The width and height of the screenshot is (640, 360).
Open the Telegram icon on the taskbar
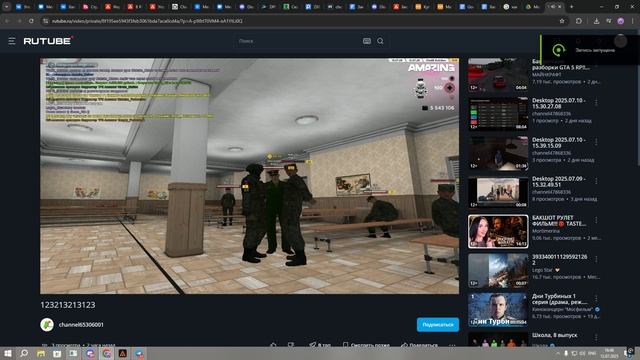pyautogui.click(x=140, y=353)
